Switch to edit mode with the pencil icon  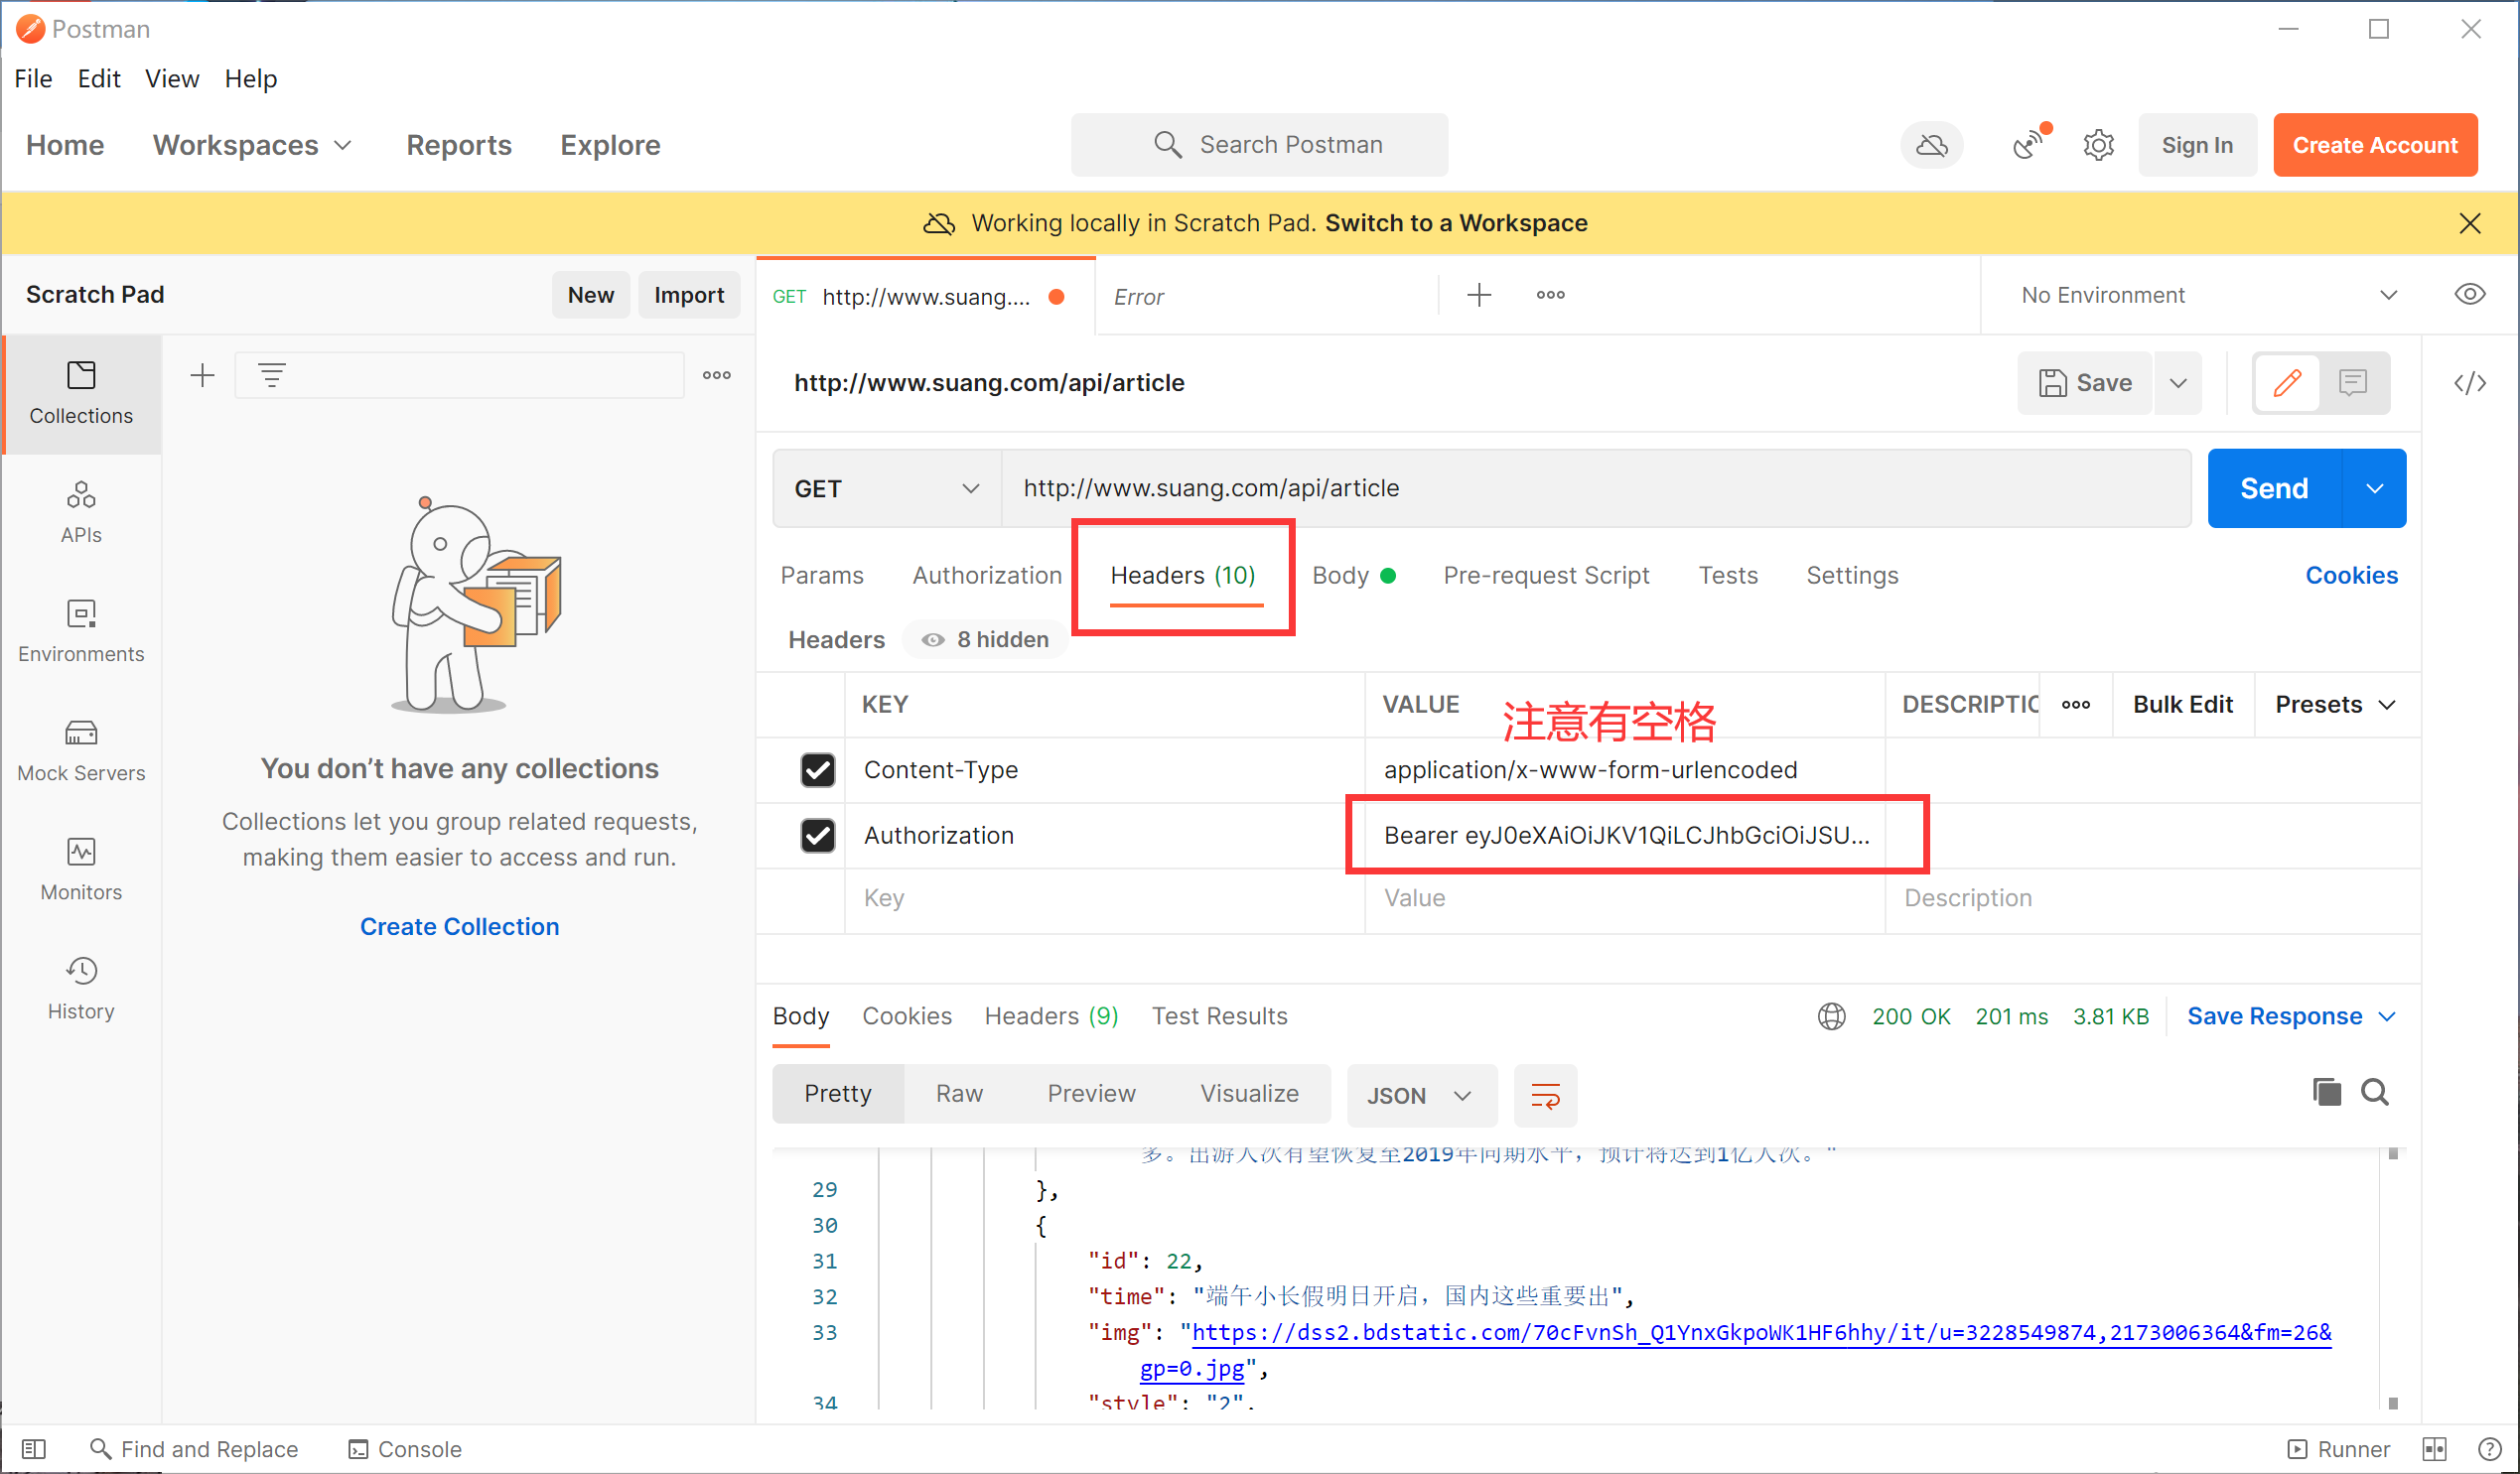2287,382
